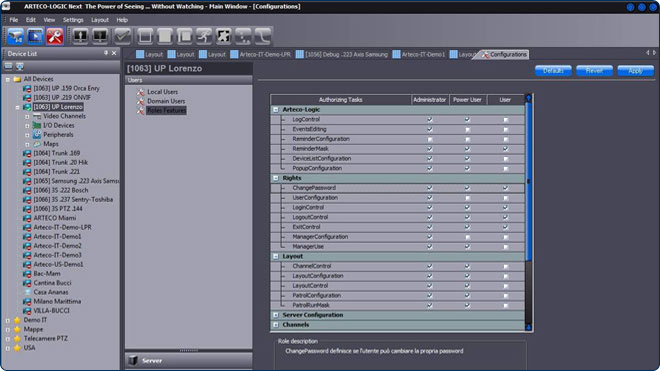The image size is (660, 371).
Task: Click the Local Users icon
Action: coord(140,92)
